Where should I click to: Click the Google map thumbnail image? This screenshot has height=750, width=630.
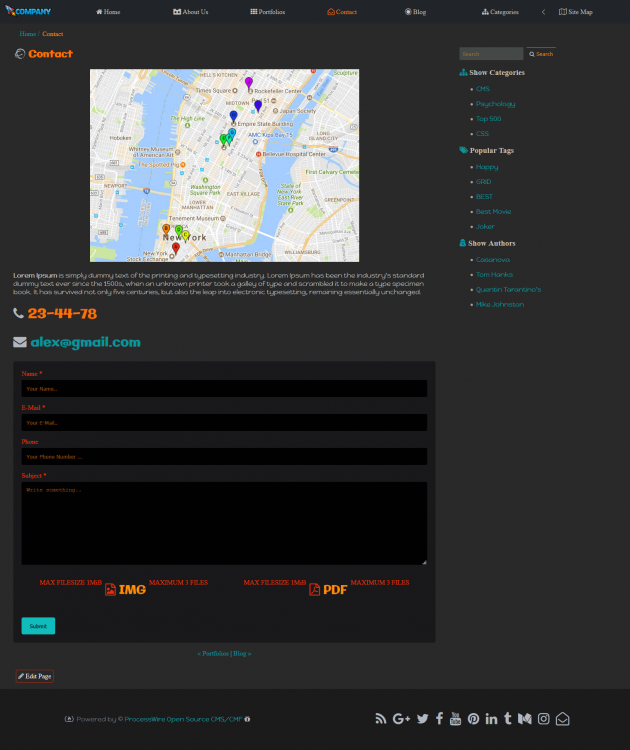(224, 165)
